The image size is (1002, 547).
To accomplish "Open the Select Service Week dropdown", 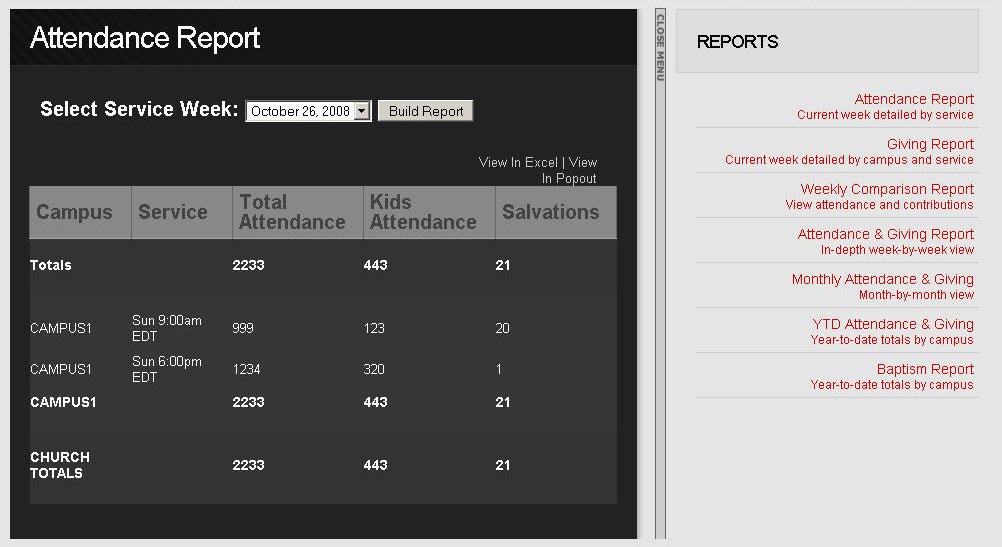I will (308, 111).
